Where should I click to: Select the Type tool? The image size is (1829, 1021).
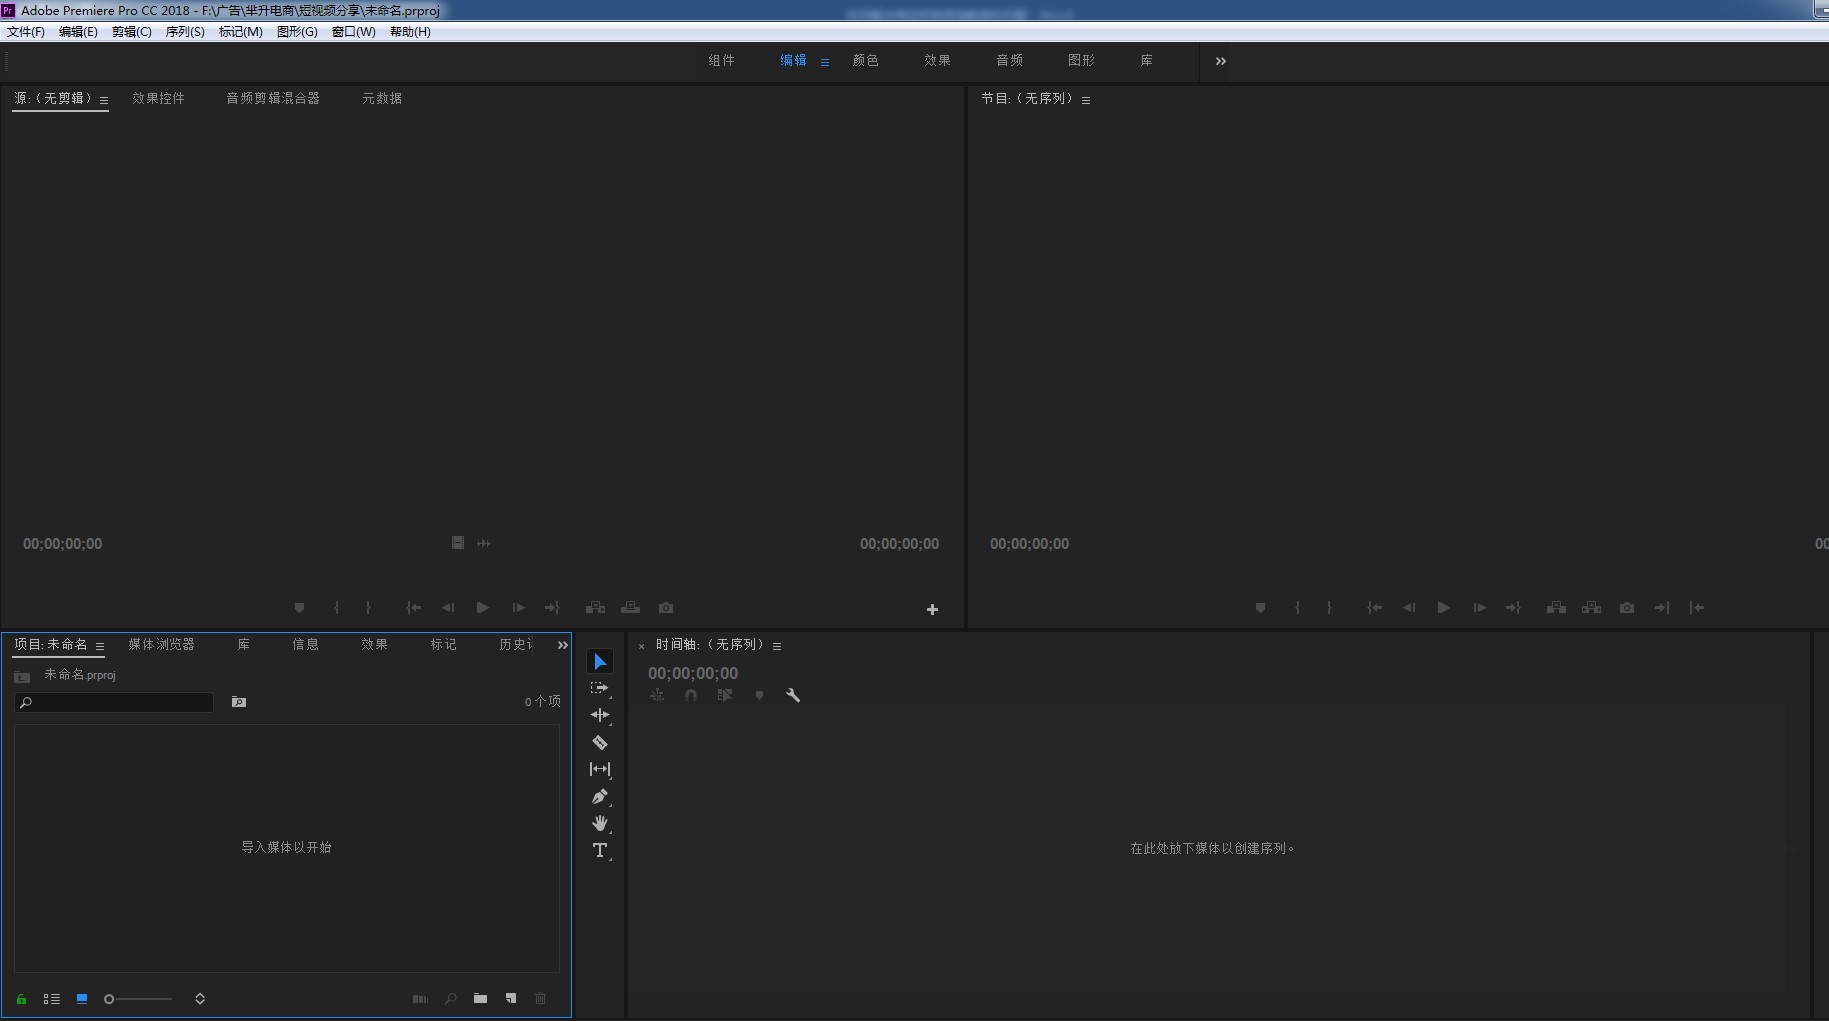click(600, 851)
